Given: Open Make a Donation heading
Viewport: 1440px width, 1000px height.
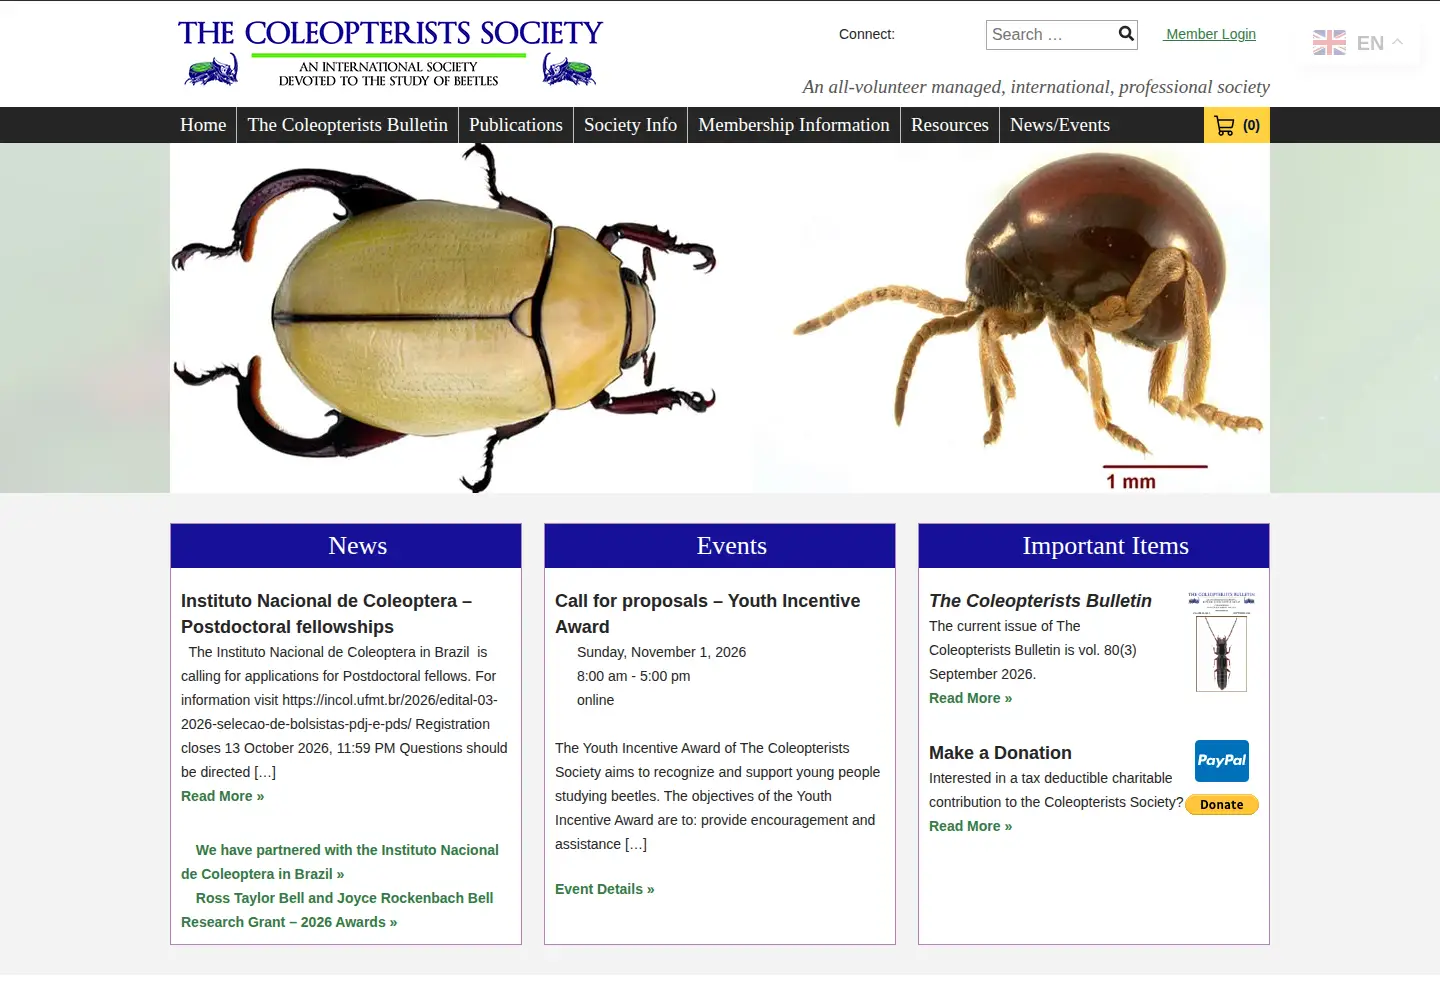Looking at the screenshot, I should pyautogui.click(x=1000, y=753).
